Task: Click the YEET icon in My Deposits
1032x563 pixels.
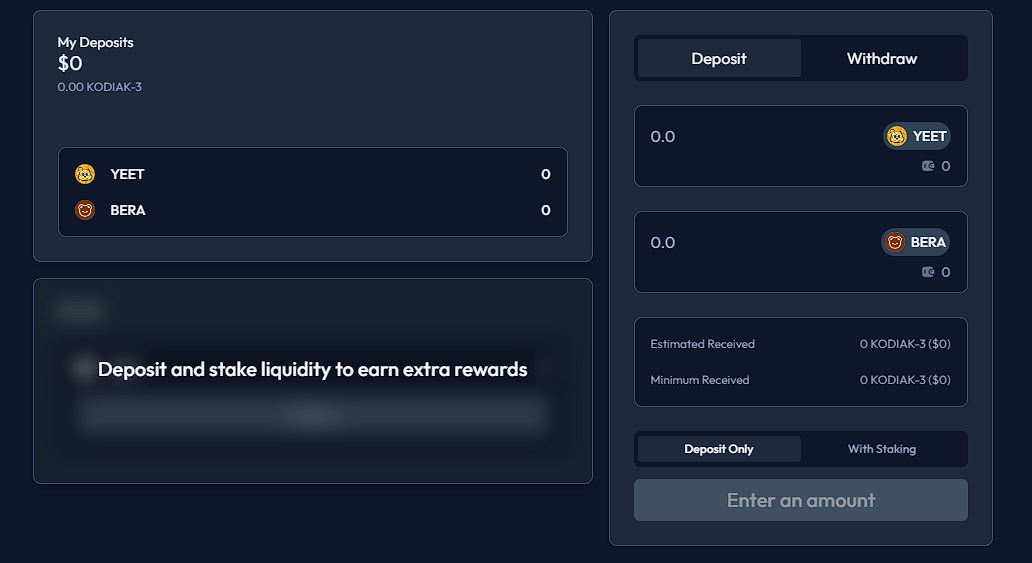Action: coord(85,174)
